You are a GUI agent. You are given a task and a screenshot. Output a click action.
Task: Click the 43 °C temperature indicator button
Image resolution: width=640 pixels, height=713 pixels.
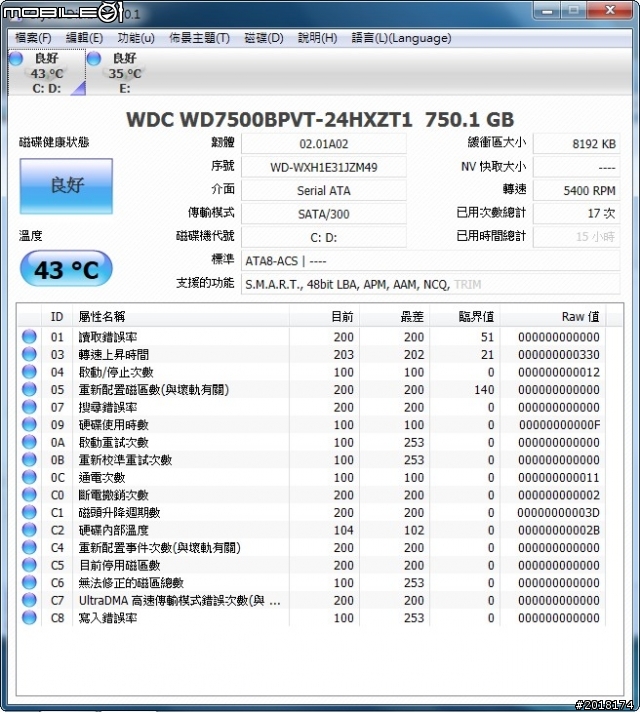coord(66,269)
